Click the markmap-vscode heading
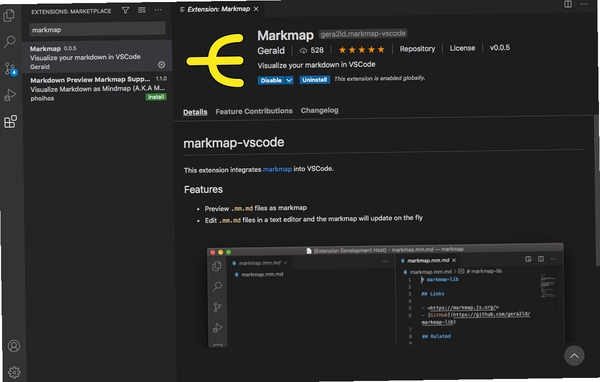Image resolution: width=600 pixels, height=382 pixels. (233, 143)
